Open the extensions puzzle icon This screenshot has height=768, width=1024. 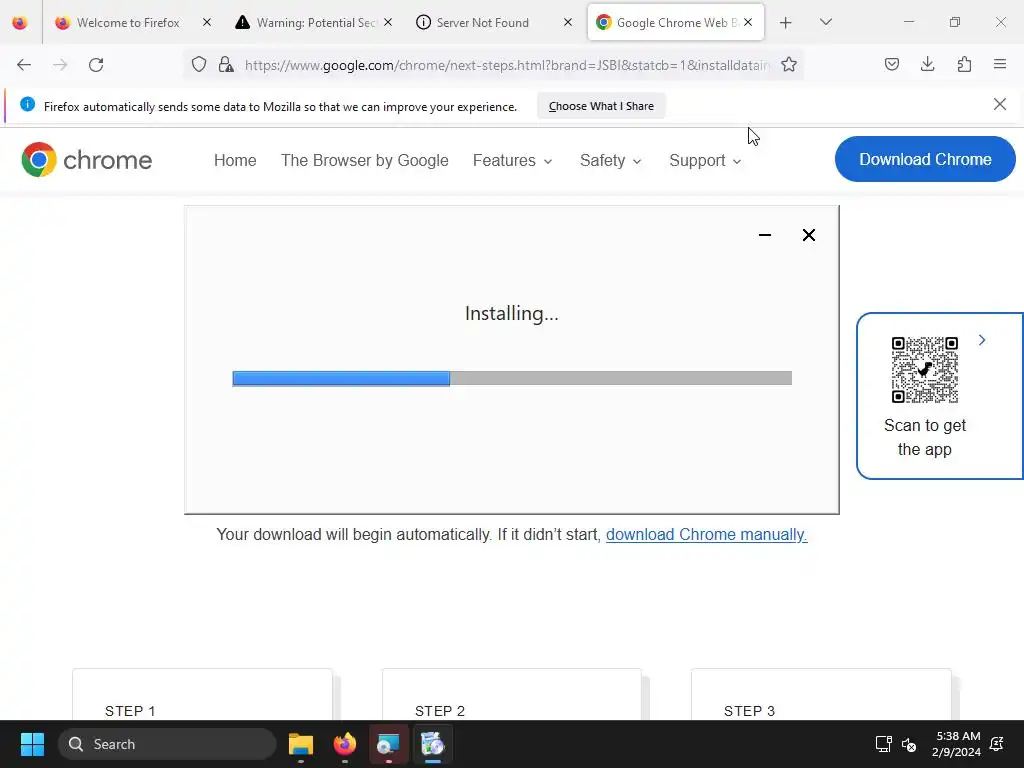964,64
